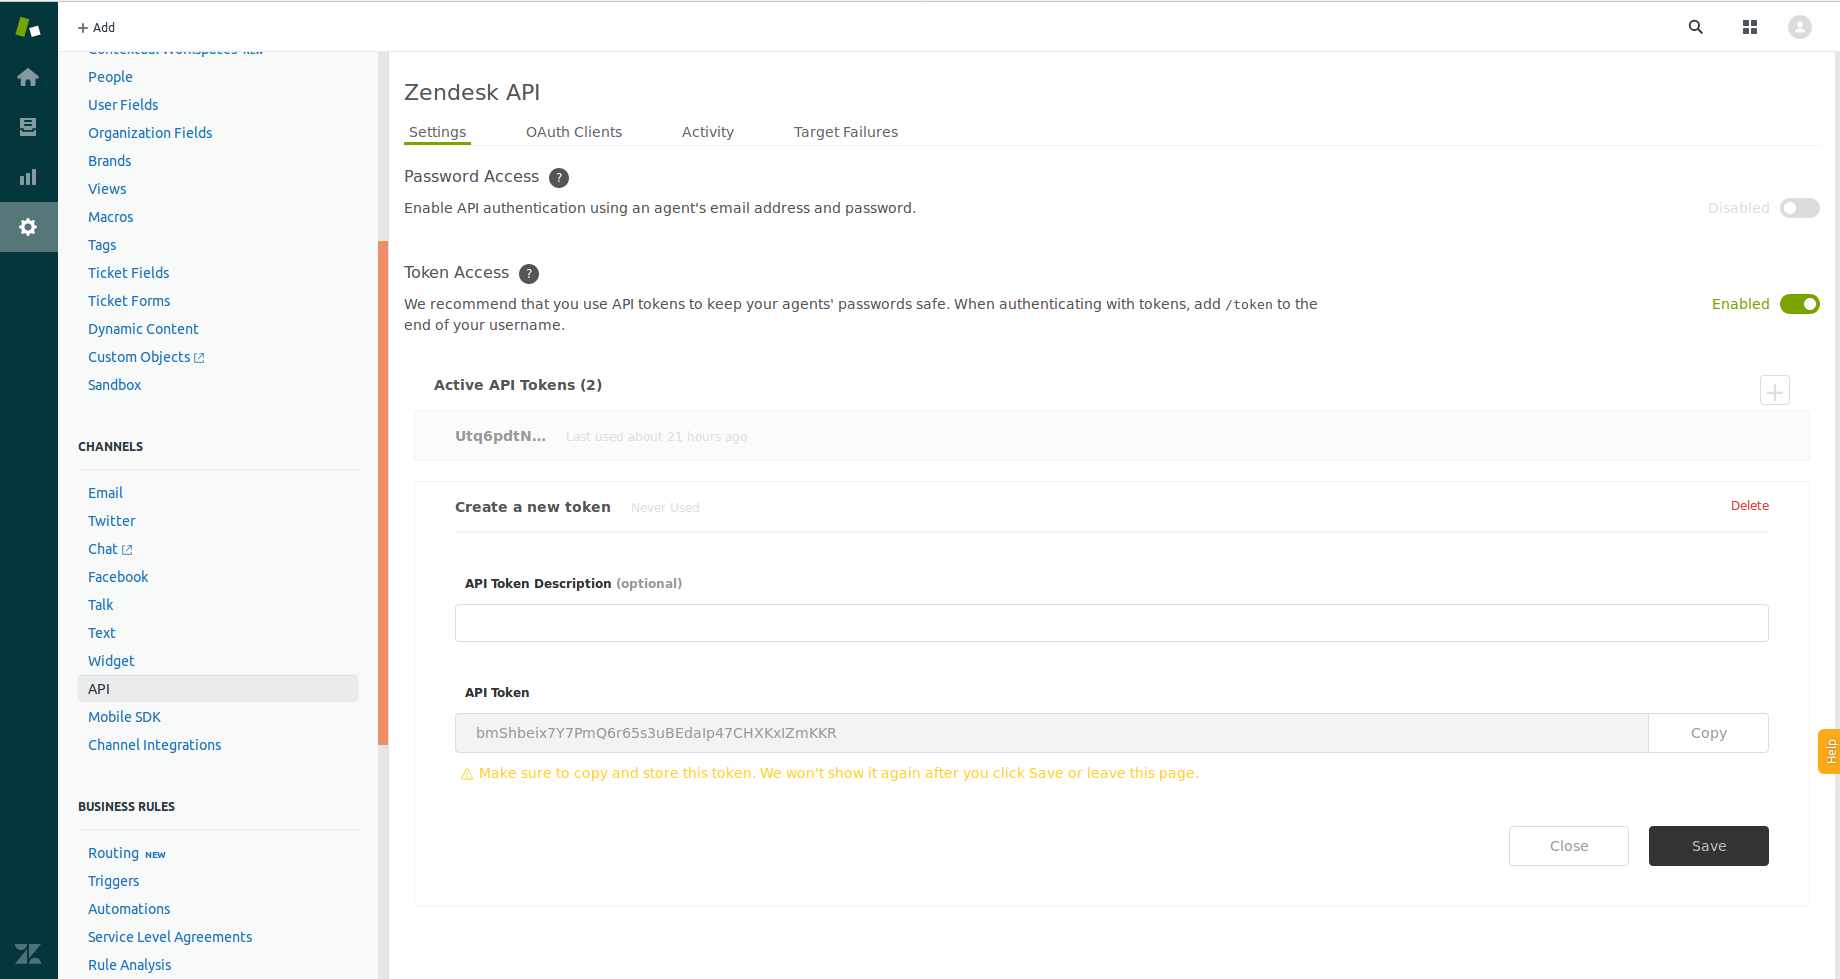Toggle the Password Access switch
Image resolution: width=1840 pixels, height=979 pixels.
1800,208
